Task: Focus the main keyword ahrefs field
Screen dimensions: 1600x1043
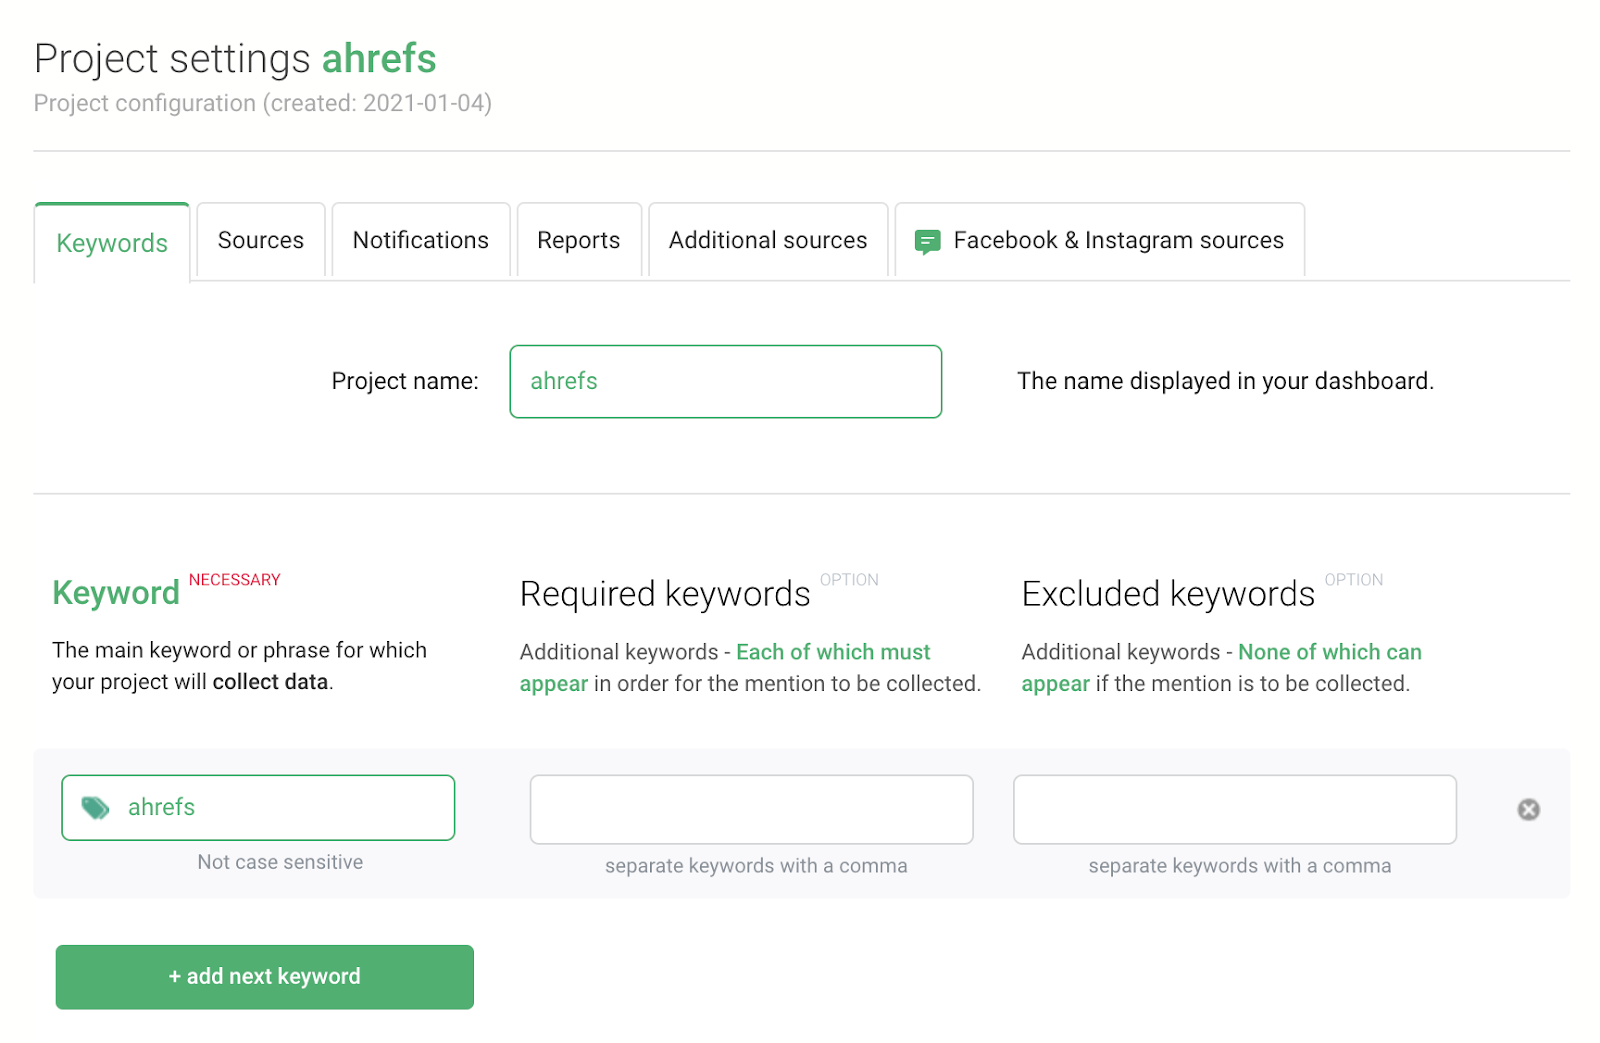Action: (x=280, y=808)
